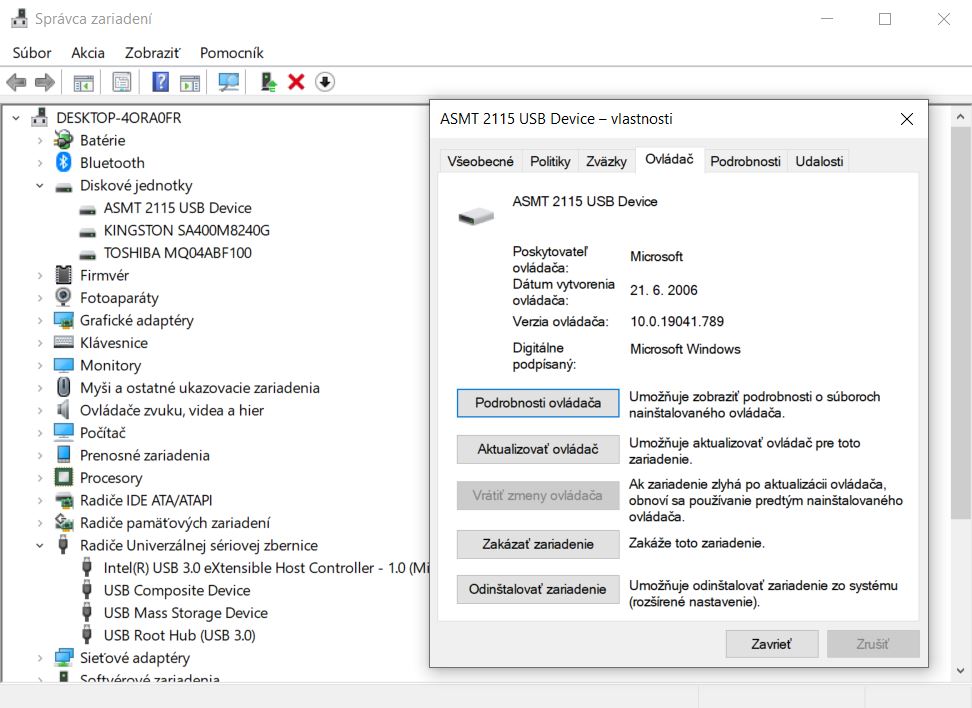Click the down-arrow disable device icon

click(x=325, y=82)
